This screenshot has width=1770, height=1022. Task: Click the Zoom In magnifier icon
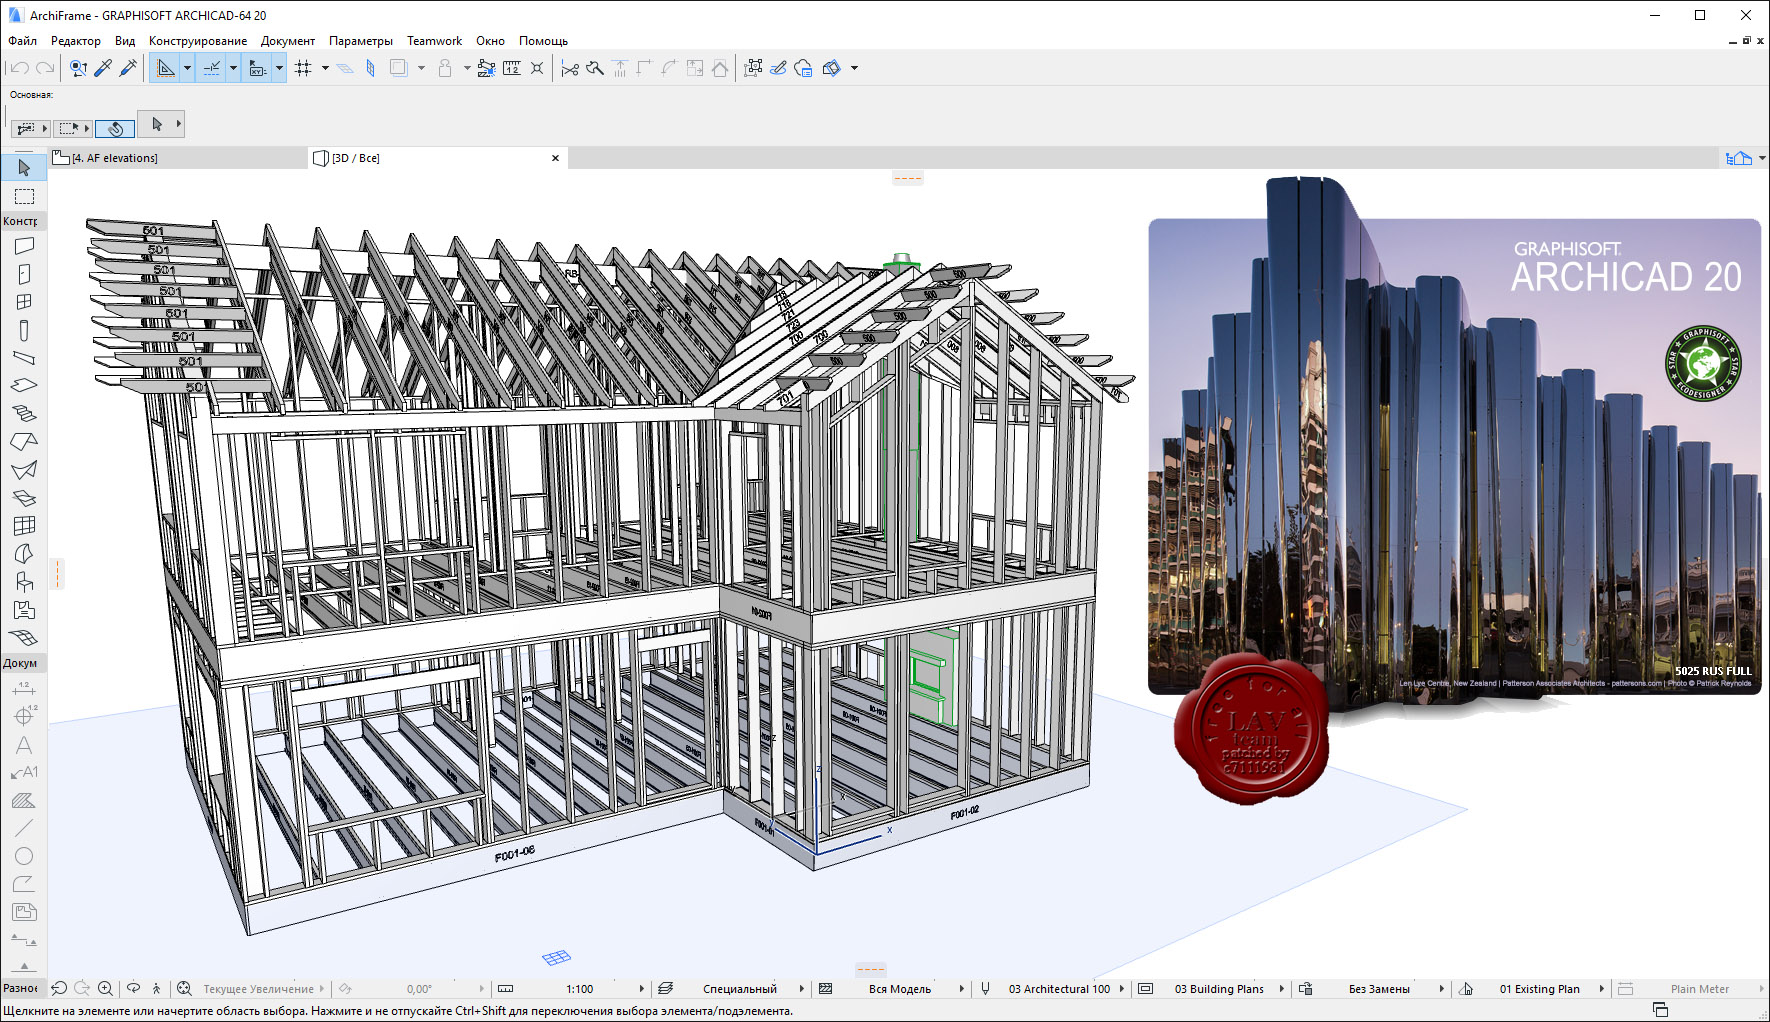(105, 988)
